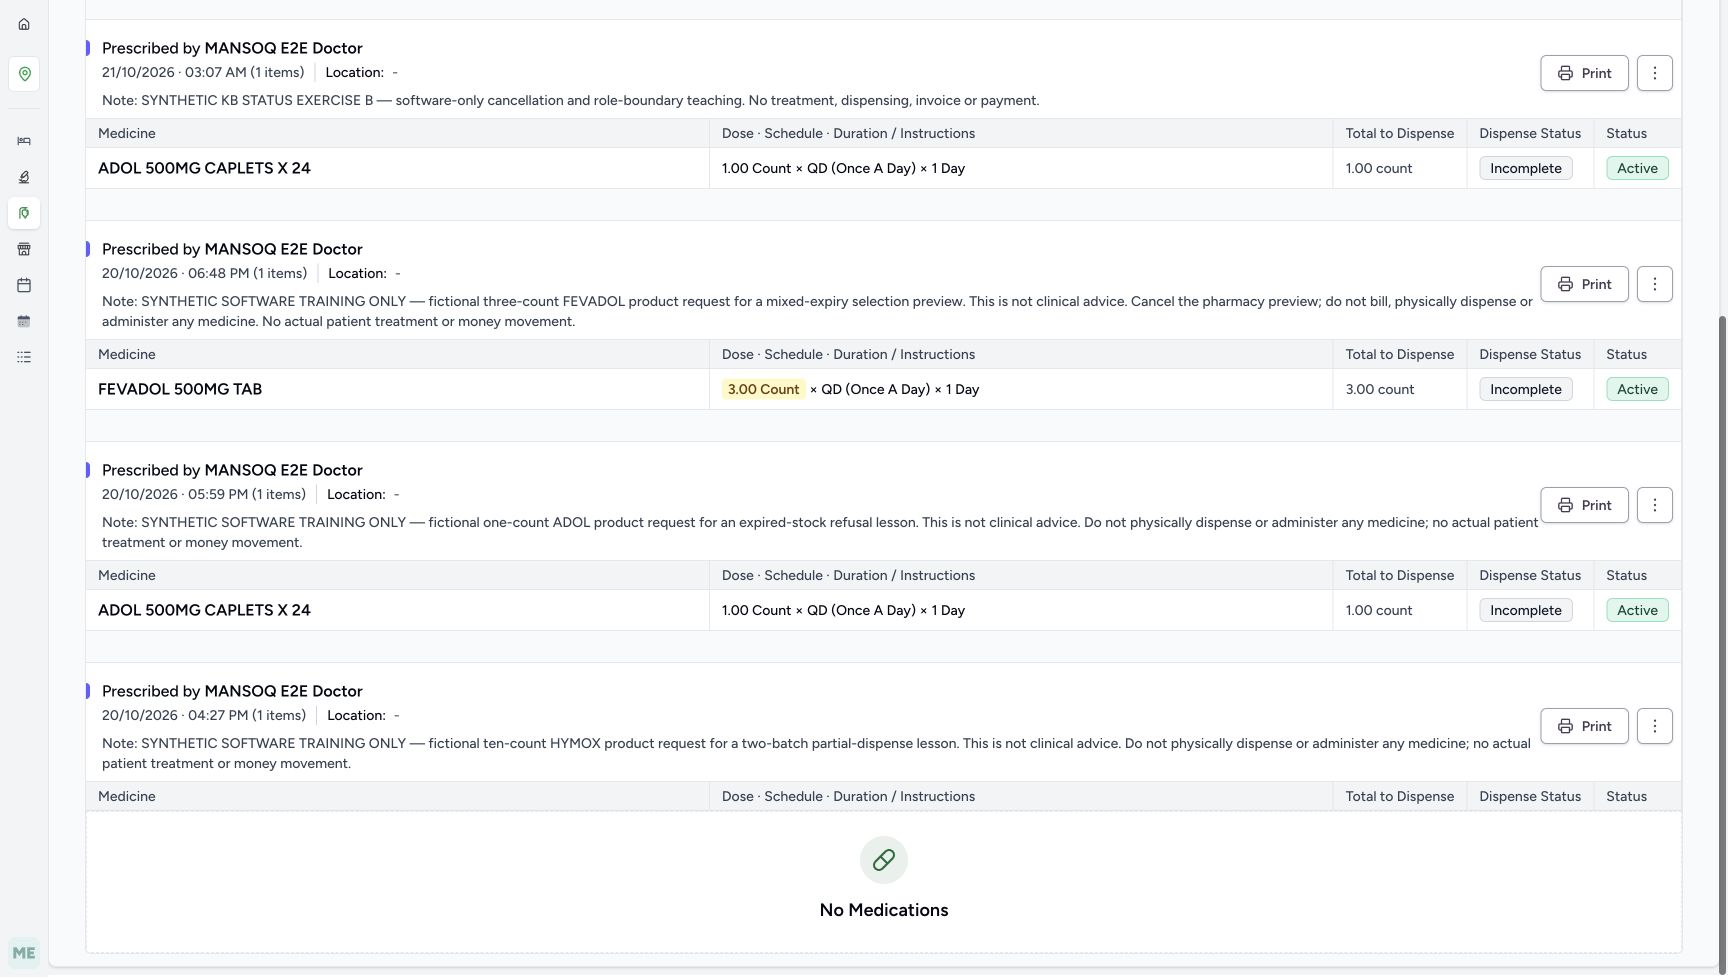
Task: Open the bed/inpatient icon in sidebar
Action: (24, 141)
